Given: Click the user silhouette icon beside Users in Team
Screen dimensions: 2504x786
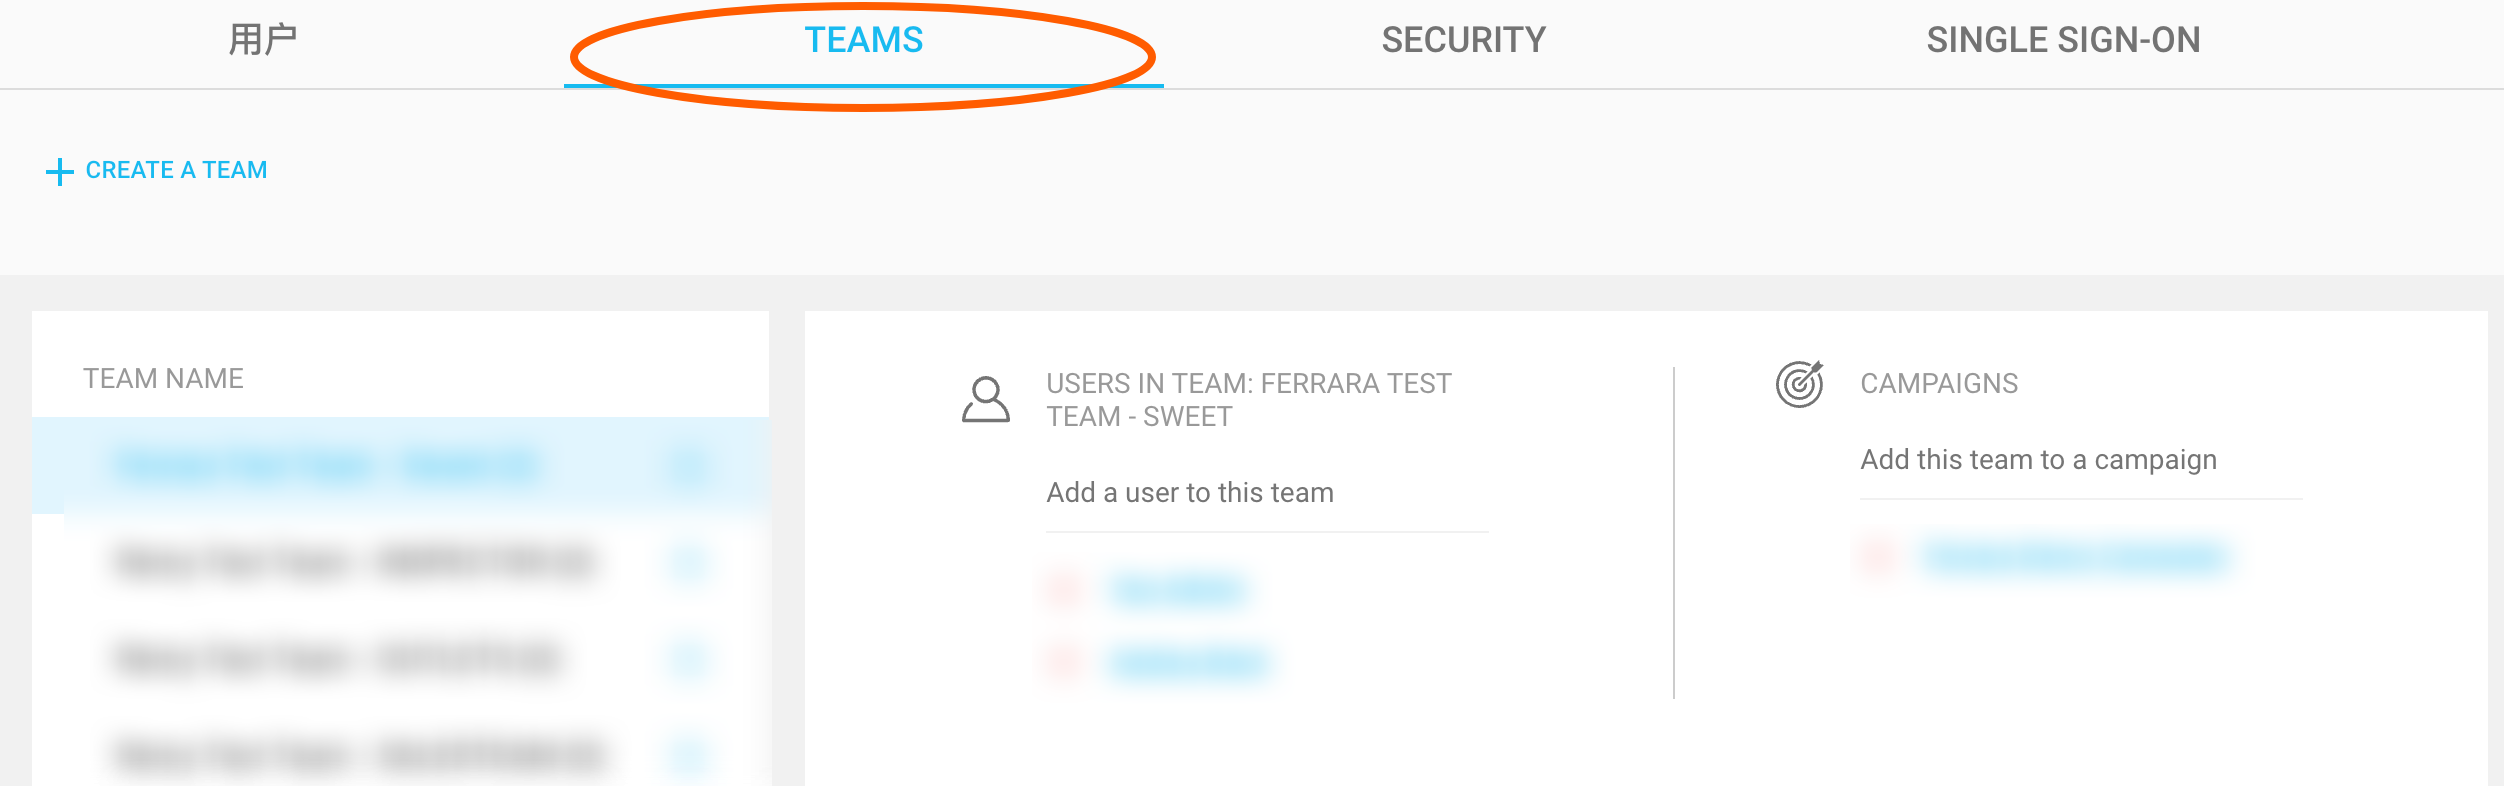Looking at the screenshot, I should [986, 399].
